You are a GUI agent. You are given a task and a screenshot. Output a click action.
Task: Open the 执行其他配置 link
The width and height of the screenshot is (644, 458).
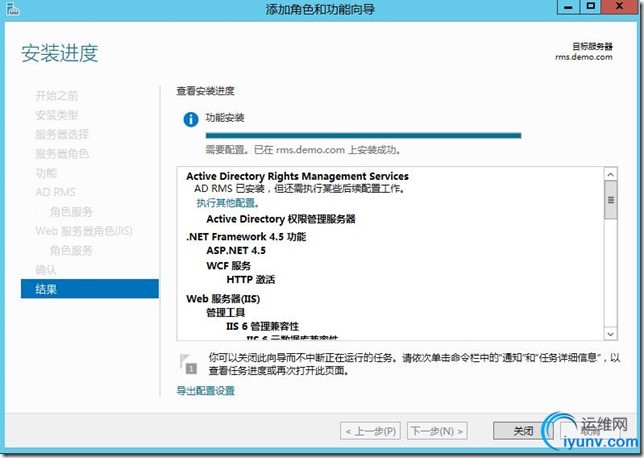(228, 203)
